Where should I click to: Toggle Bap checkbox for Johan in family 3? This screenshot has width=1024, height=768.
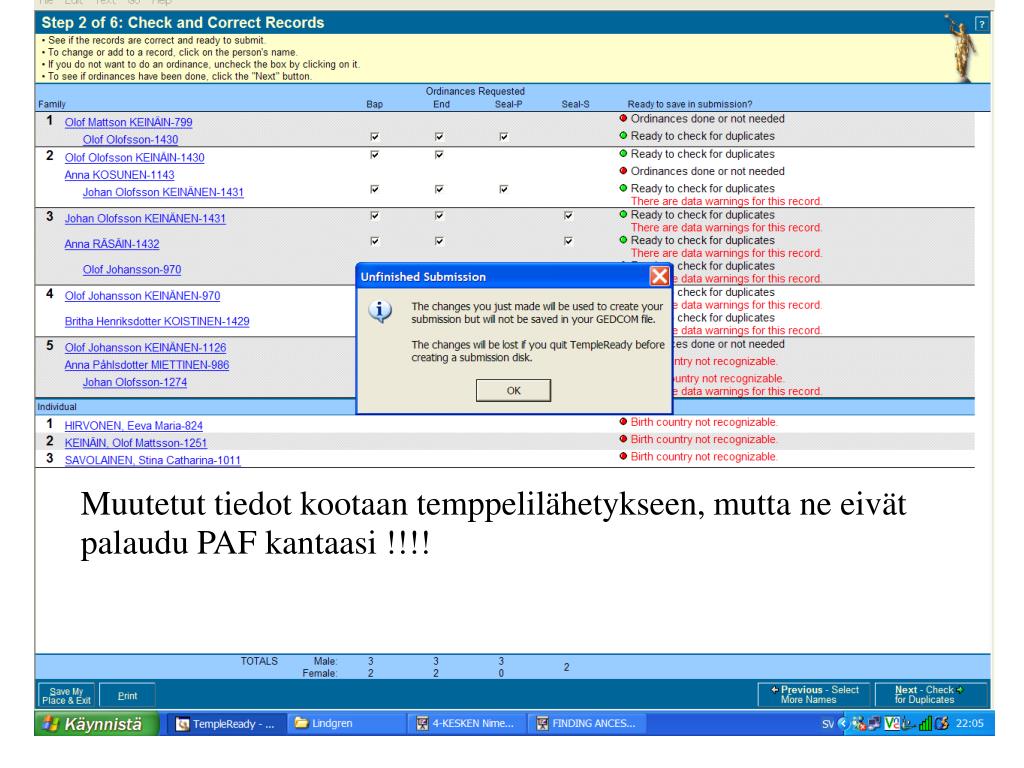pos(374,216)
